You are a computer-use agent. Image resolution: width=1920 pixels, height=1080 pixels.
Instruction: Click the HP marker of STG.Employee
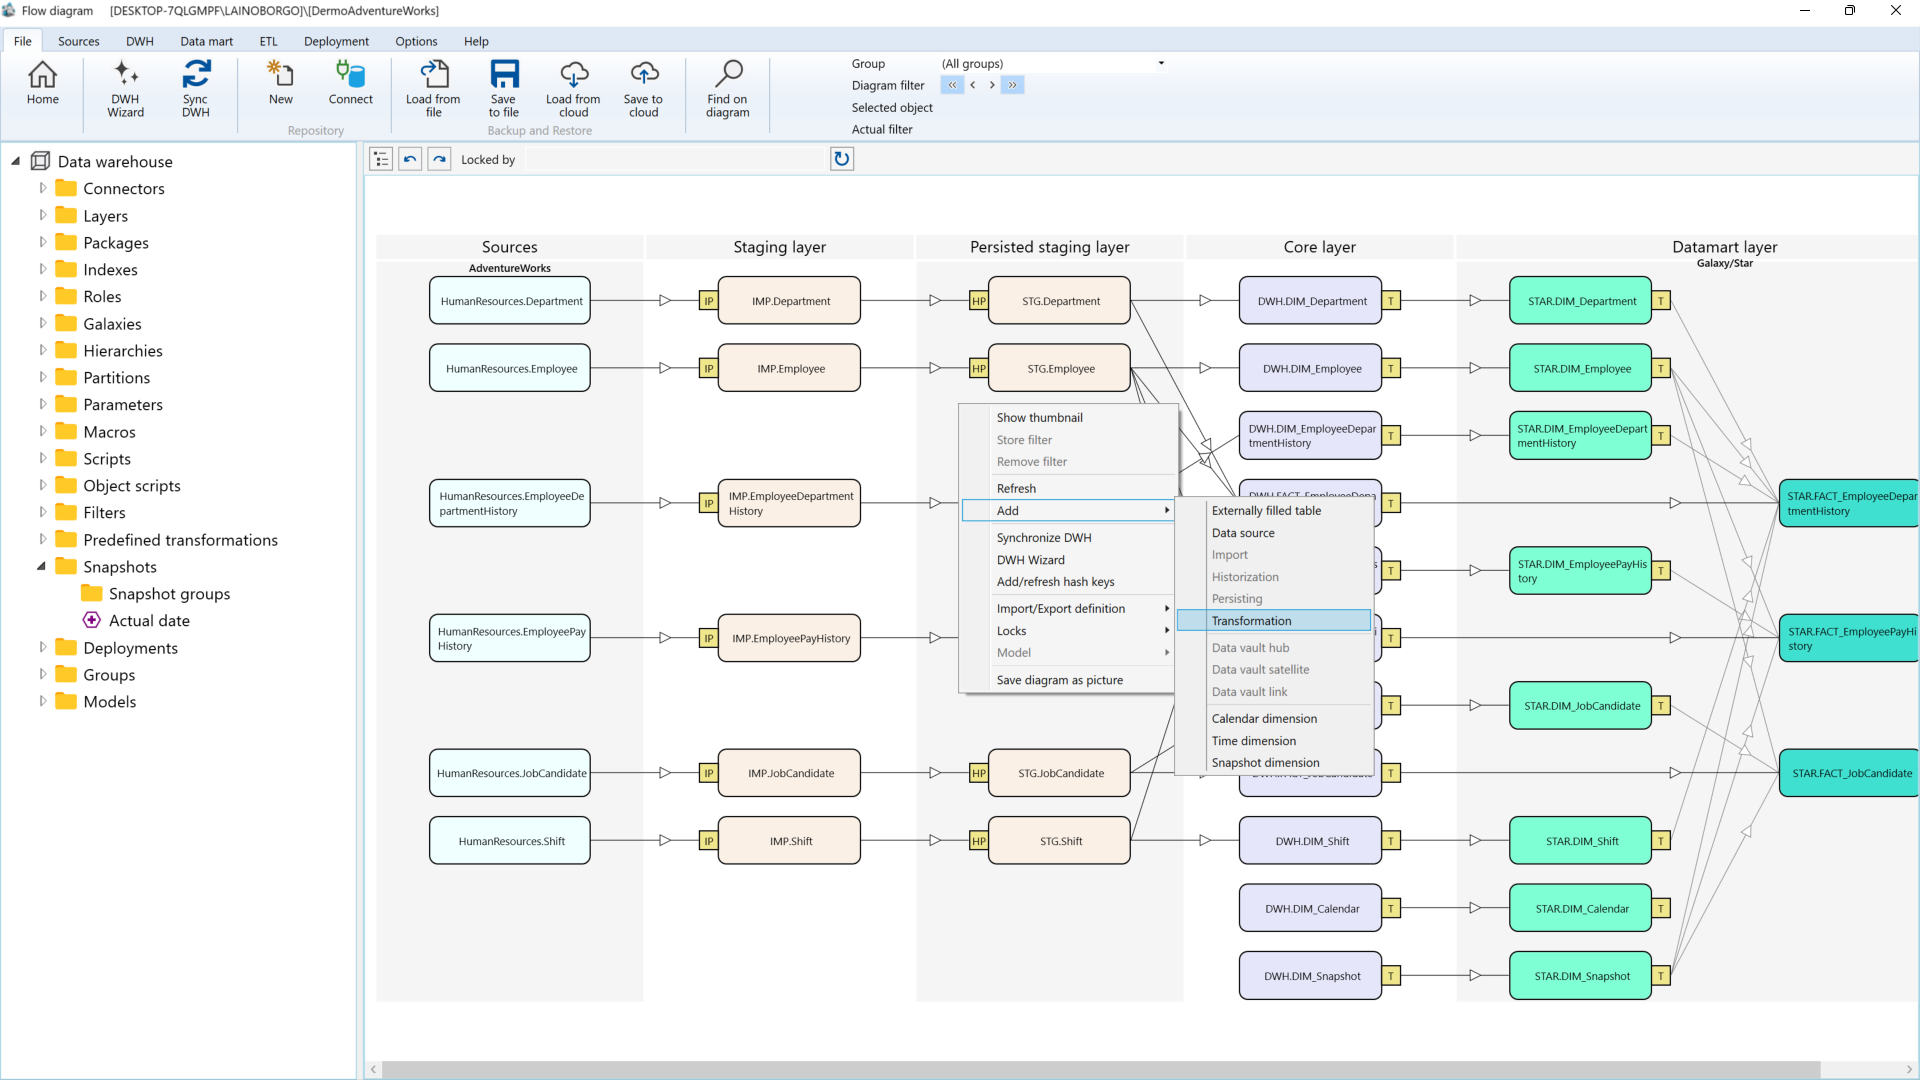click(978, 369)
